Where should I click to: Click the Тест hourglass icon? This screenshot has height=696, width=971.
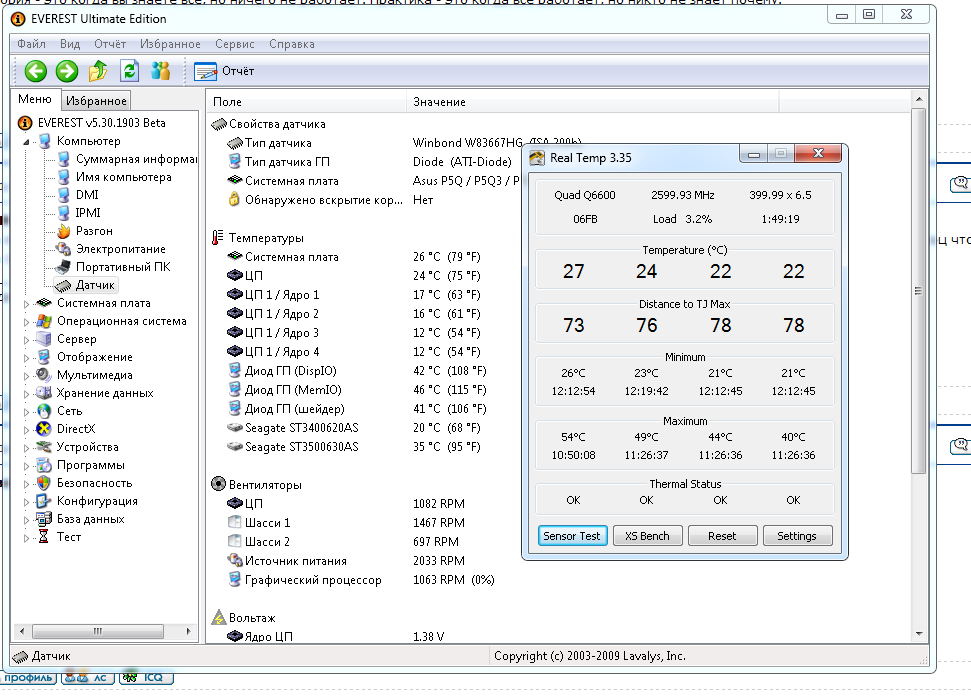[43, 537]
